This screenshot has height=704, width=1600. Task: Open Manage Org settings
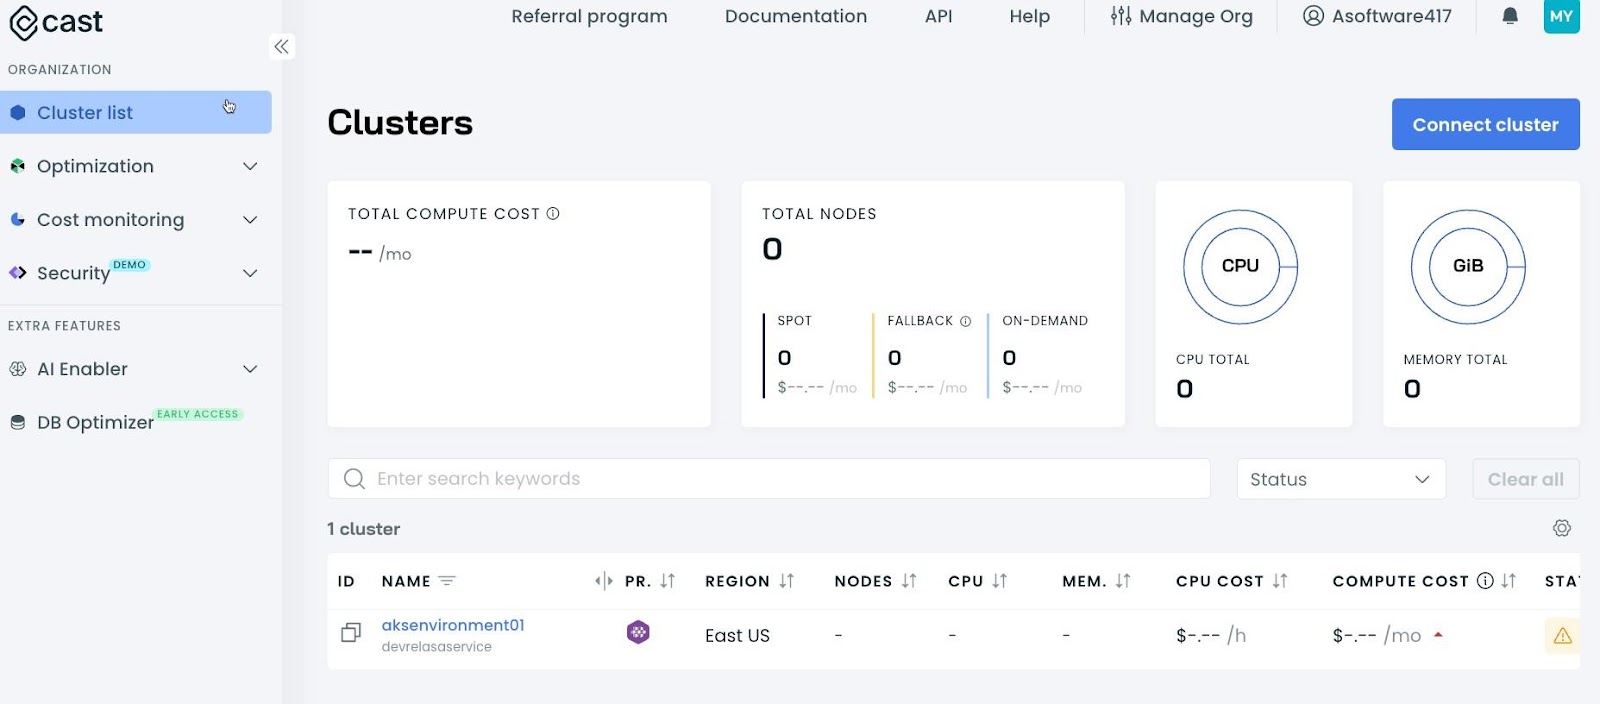tap(1181, 16)
